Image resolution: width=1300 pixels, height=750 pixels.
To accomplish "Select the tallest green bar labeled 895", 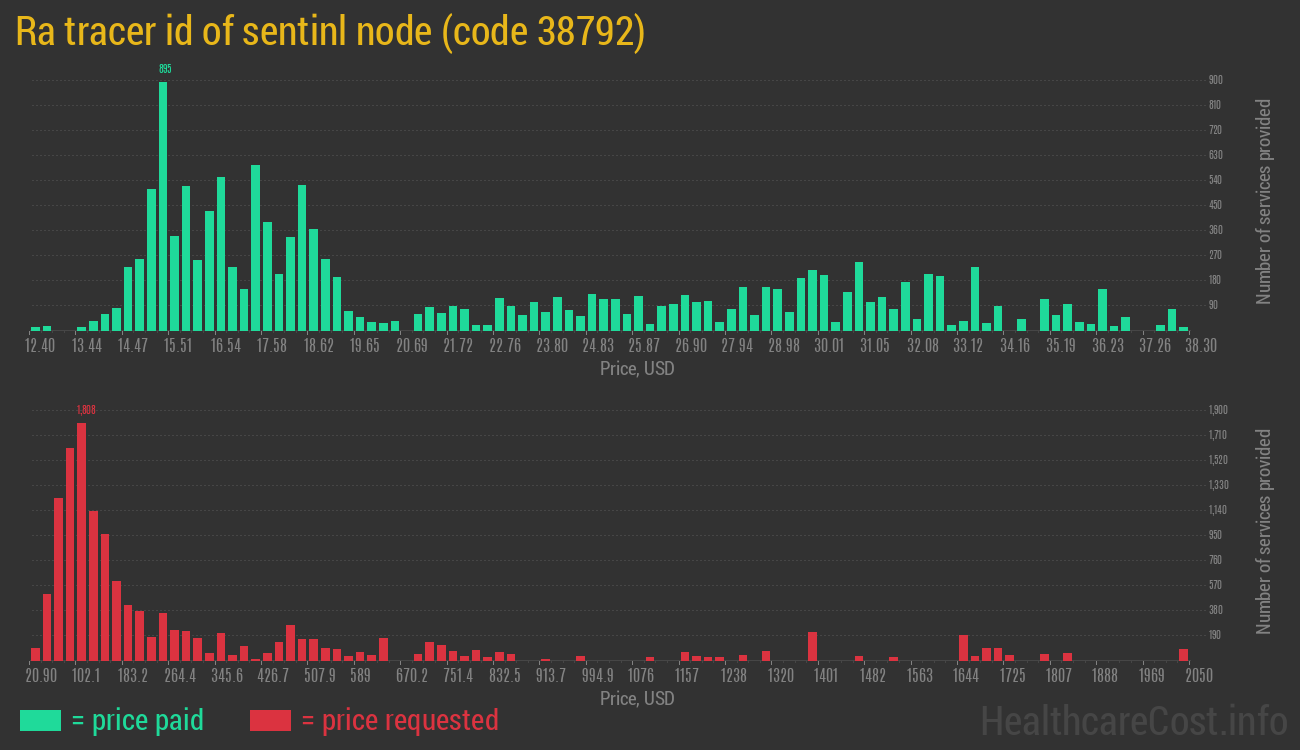I will [163, 205].
